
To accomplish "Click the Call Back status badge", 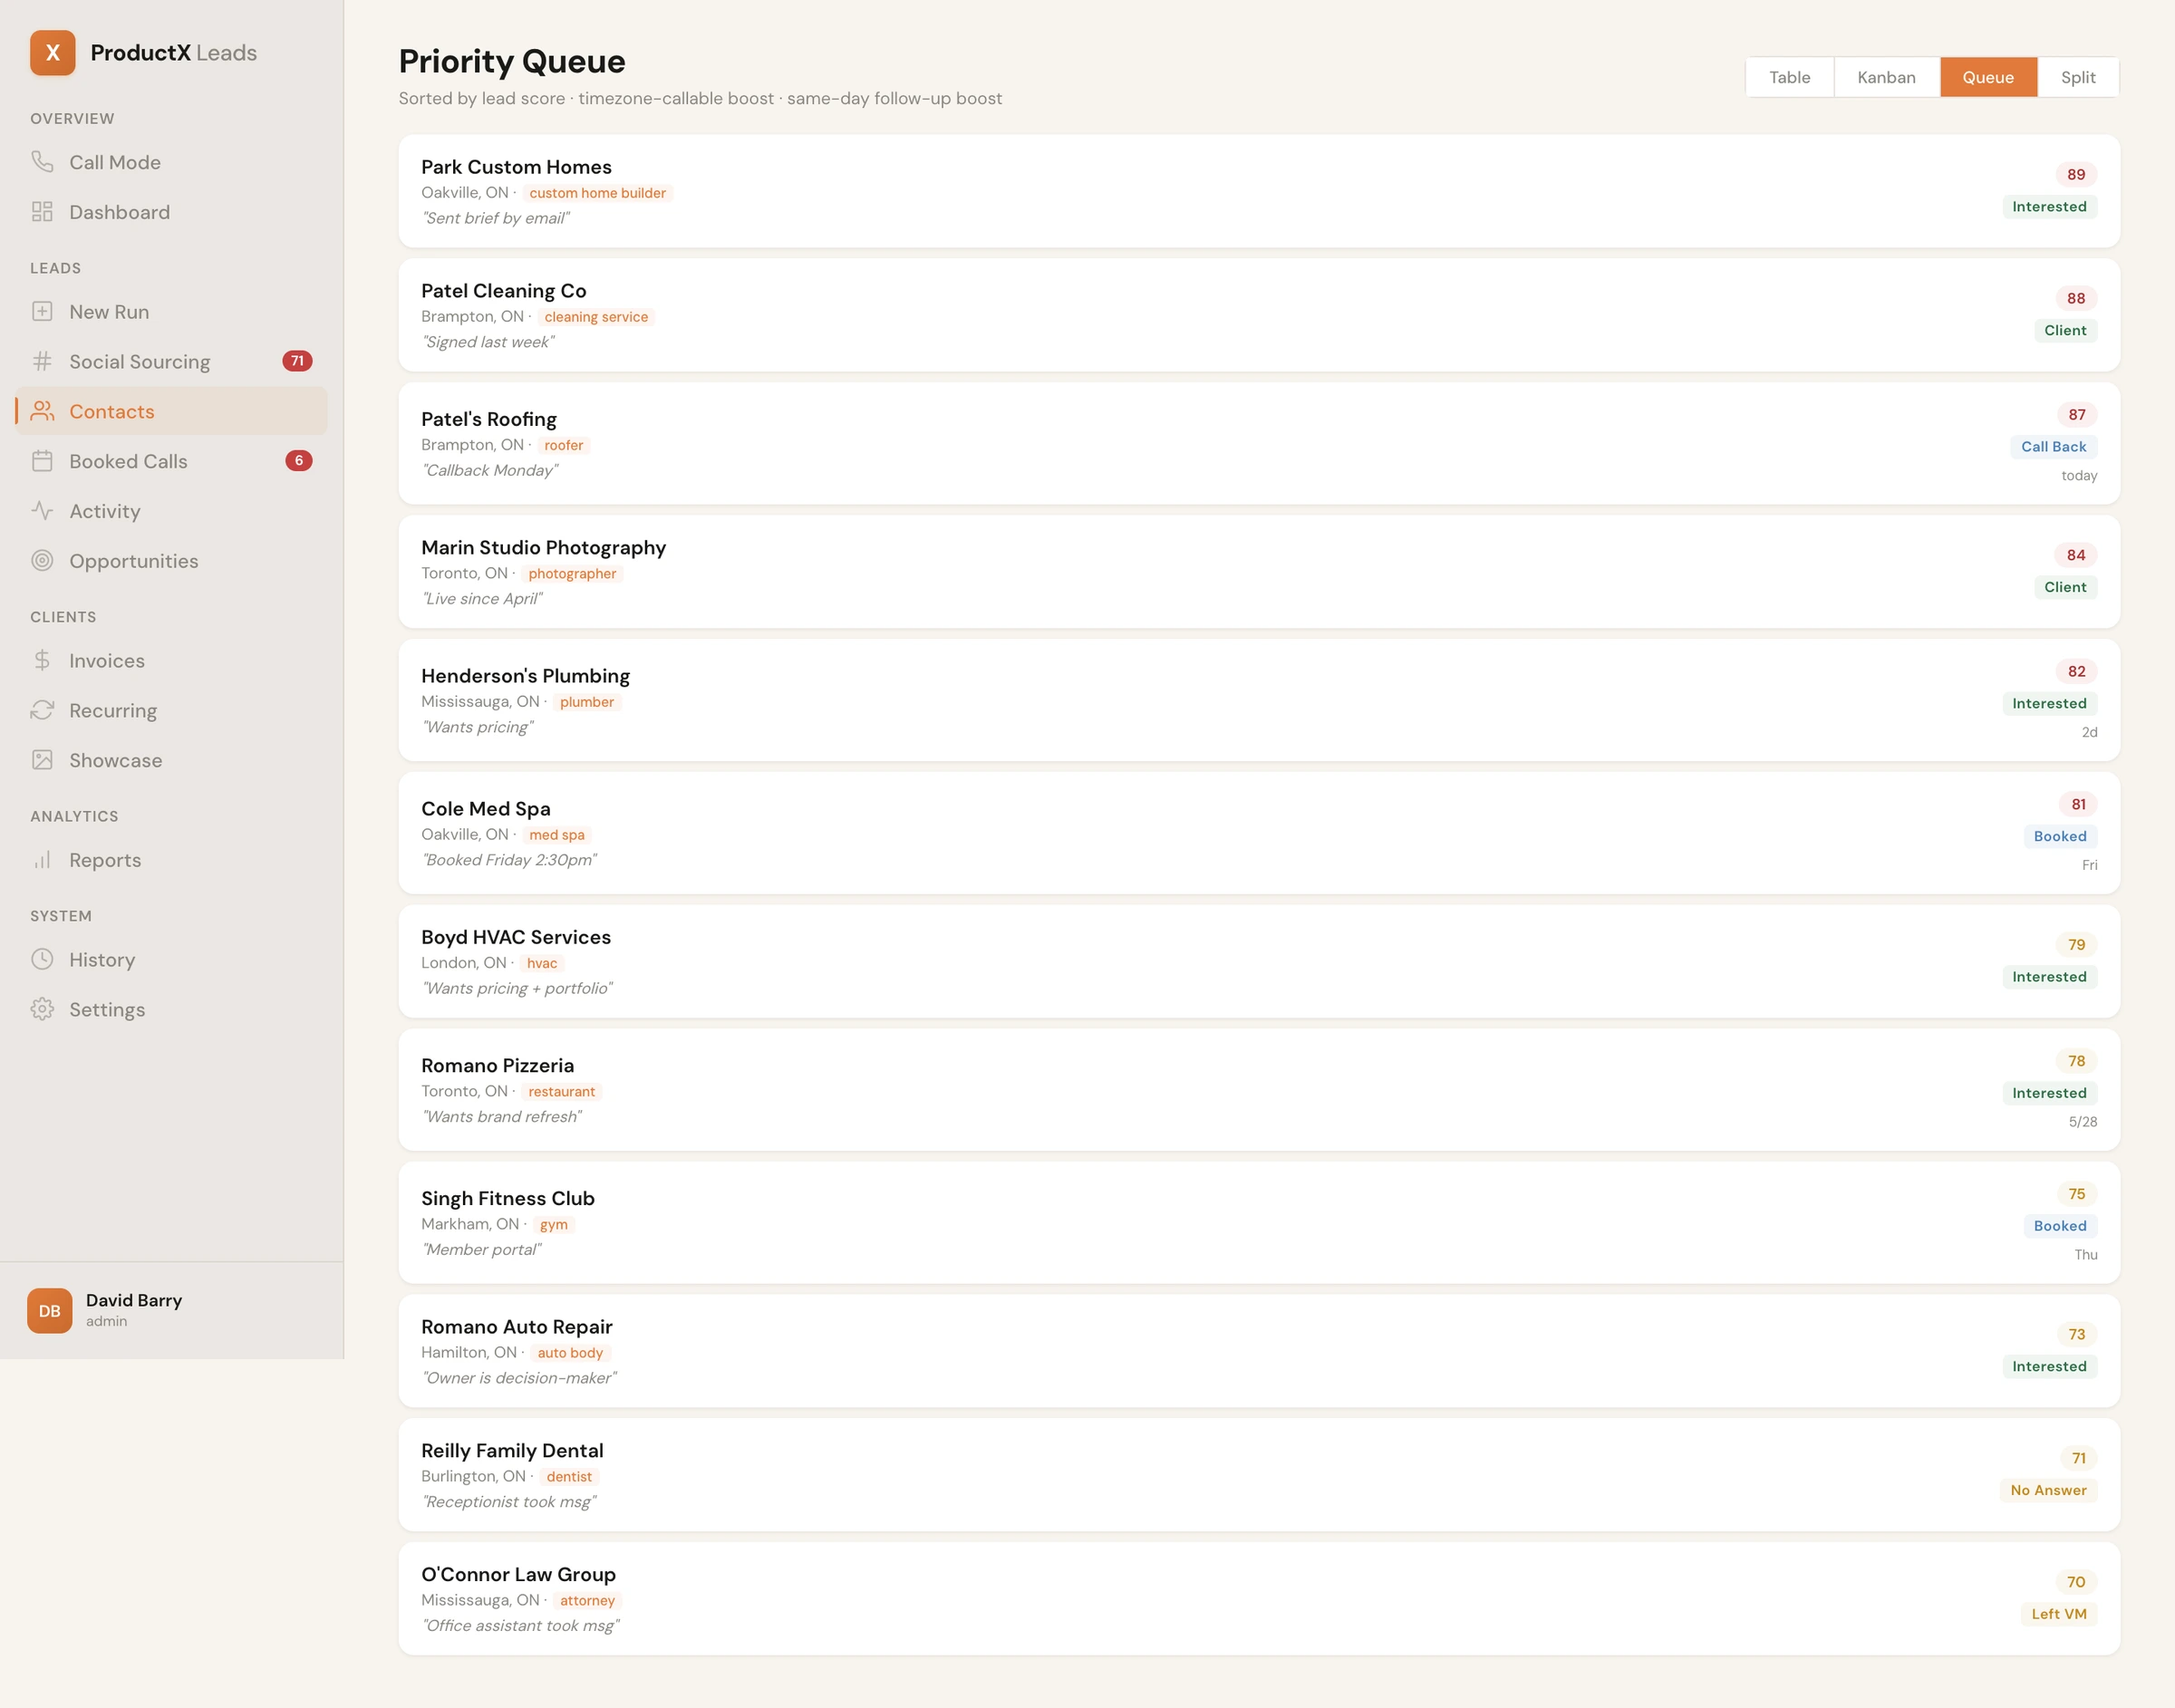I will 2053,447.
